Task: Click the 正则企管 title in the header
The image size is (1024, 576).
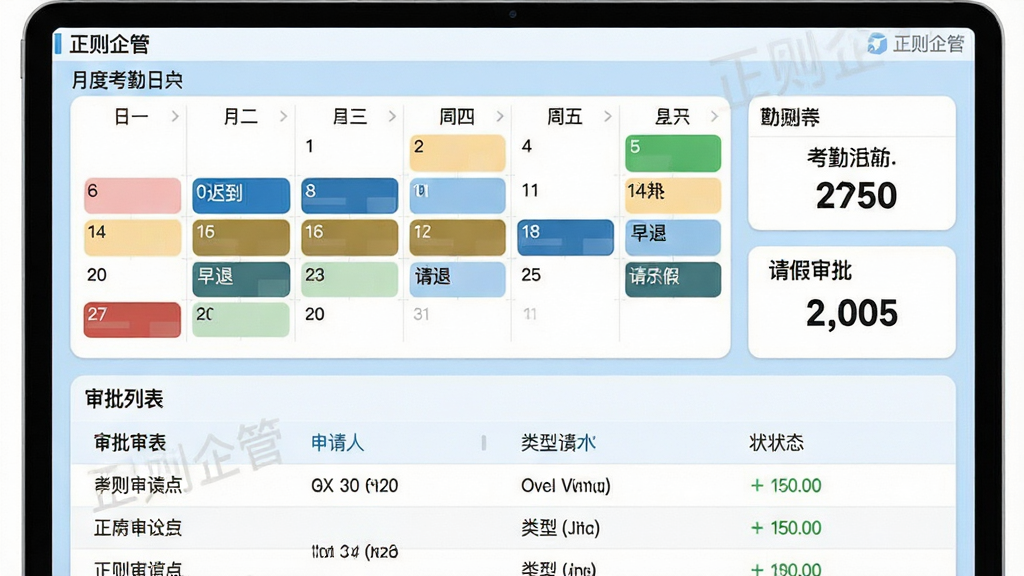Action: [x=110, y=44]
